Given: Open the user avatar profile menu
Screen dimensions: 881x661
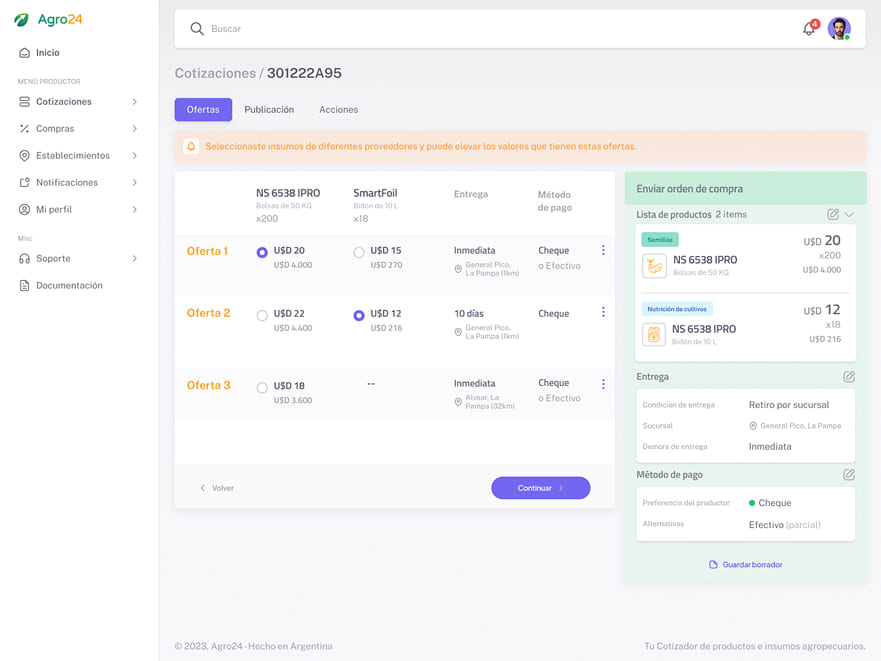Looking at the screenshot, I should point(839,29).
